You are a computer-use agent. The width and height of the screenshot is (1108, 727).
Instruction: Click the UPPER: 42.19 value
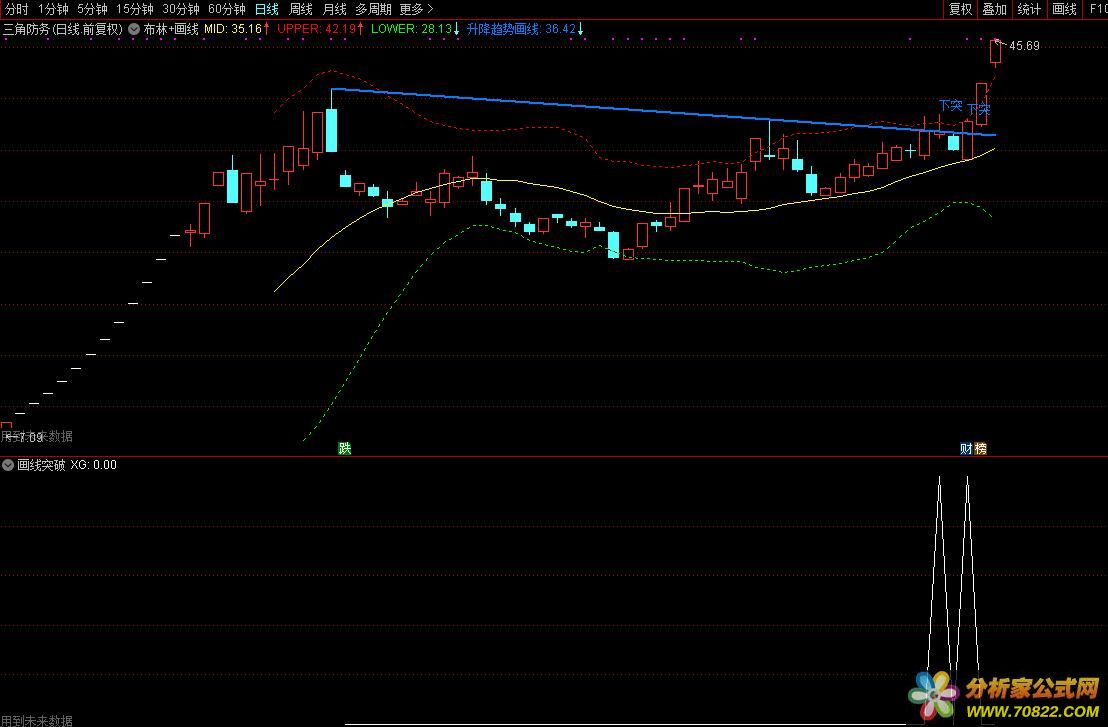[x=317, y=29]
